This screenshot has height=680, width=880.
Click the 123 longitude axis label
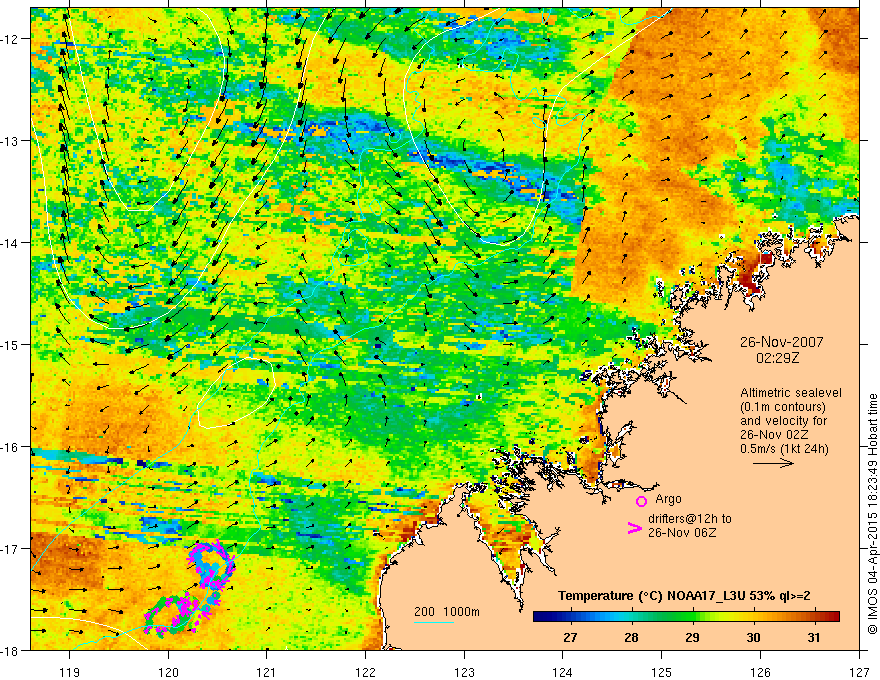click(x=464, y=672)
